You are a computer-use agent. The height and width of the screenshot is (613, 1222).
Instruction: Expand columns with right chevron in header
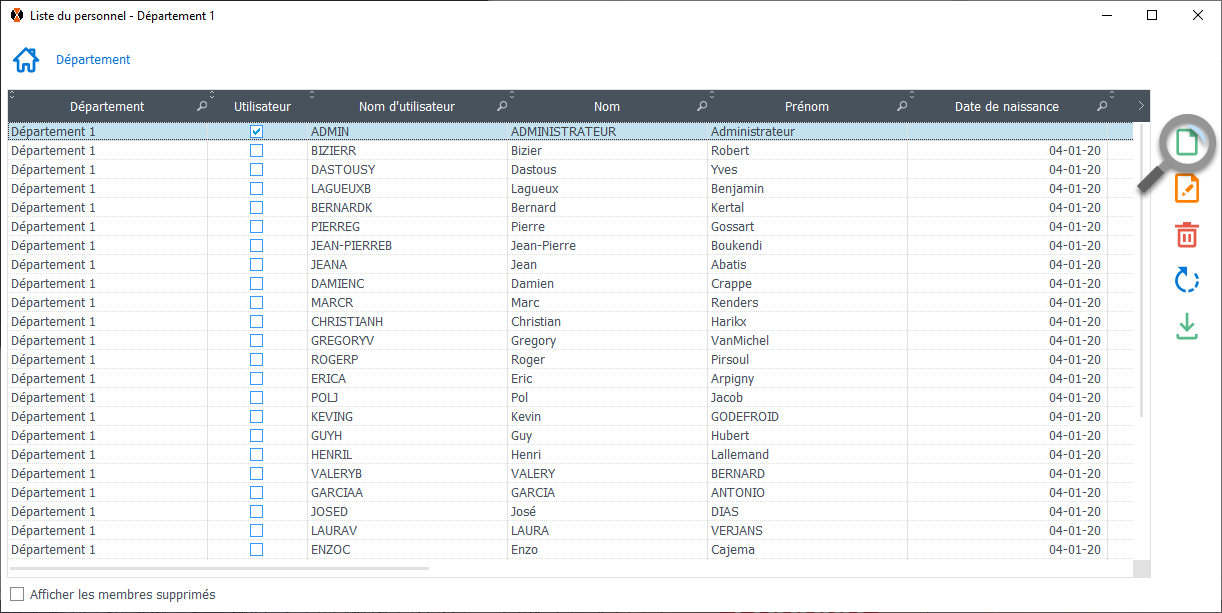[1141, 105]
